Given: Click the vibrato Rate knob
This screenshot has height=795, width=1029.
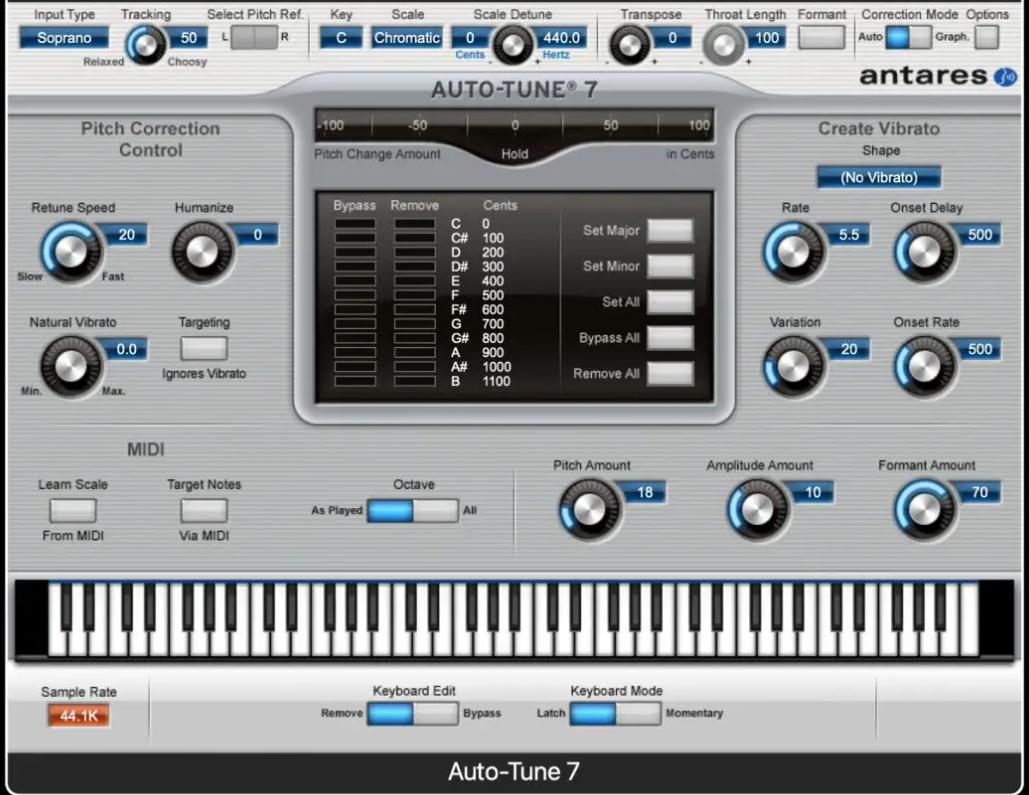Looking at the screenshot, I should click(x=792, y=250).
